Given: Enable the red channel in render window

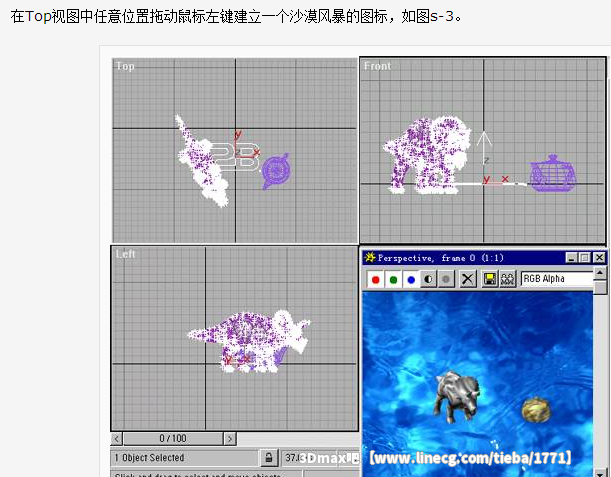Looking at the screenshot, I should click(x=375, y=279).
